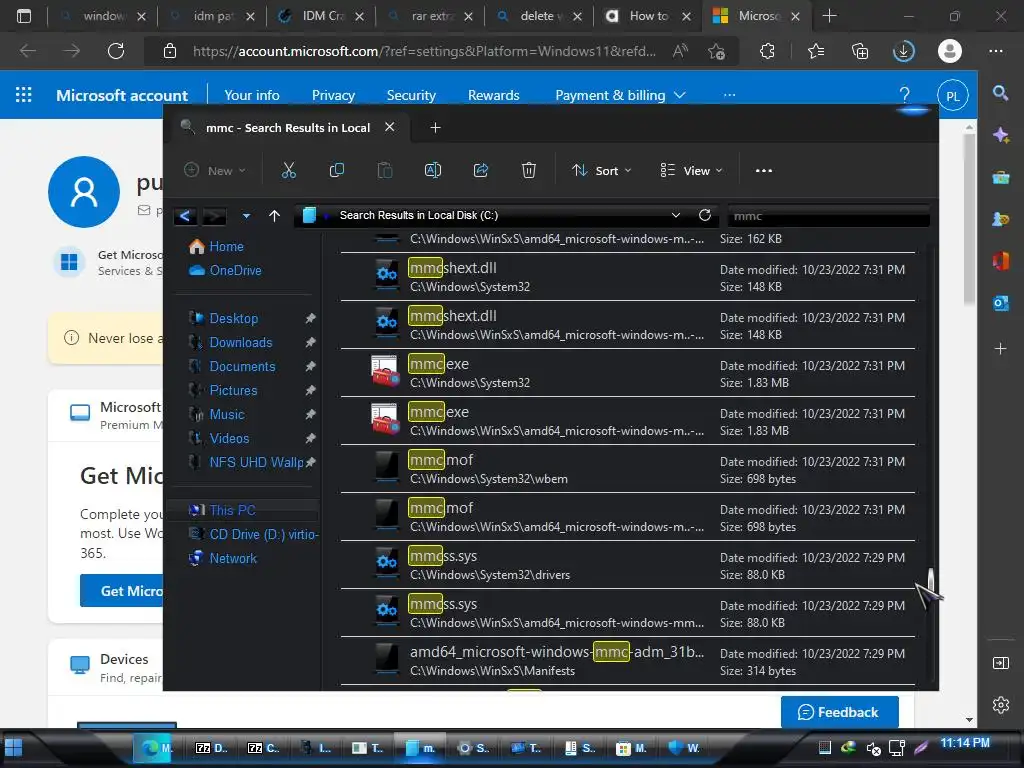Image resolution: width=1024 pixels, height=768 pixels.
Task: Select OneDrive in Explorer sidebar
Action: (235, 270)
